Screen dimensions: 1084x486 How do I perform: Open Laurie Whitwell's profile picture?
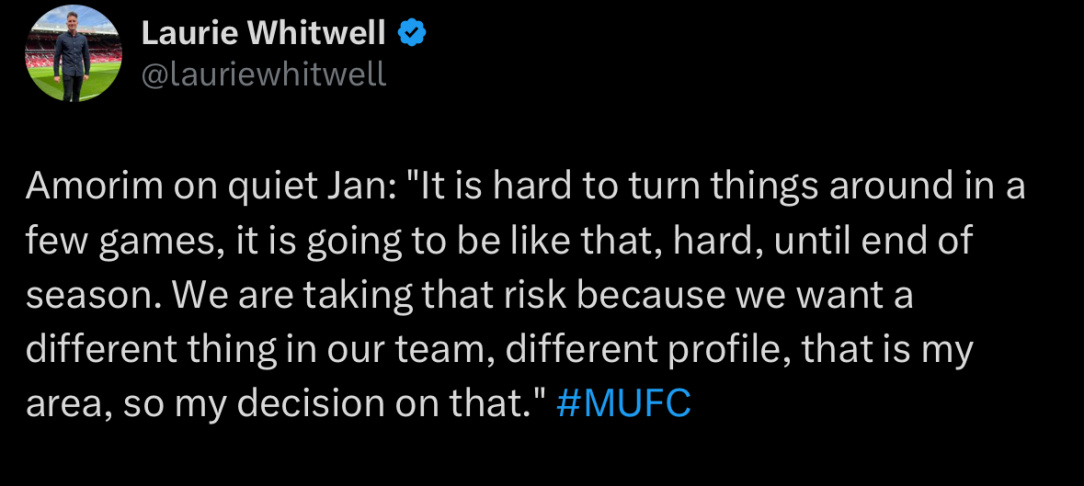pyautogui.click(x=74, y=53)
